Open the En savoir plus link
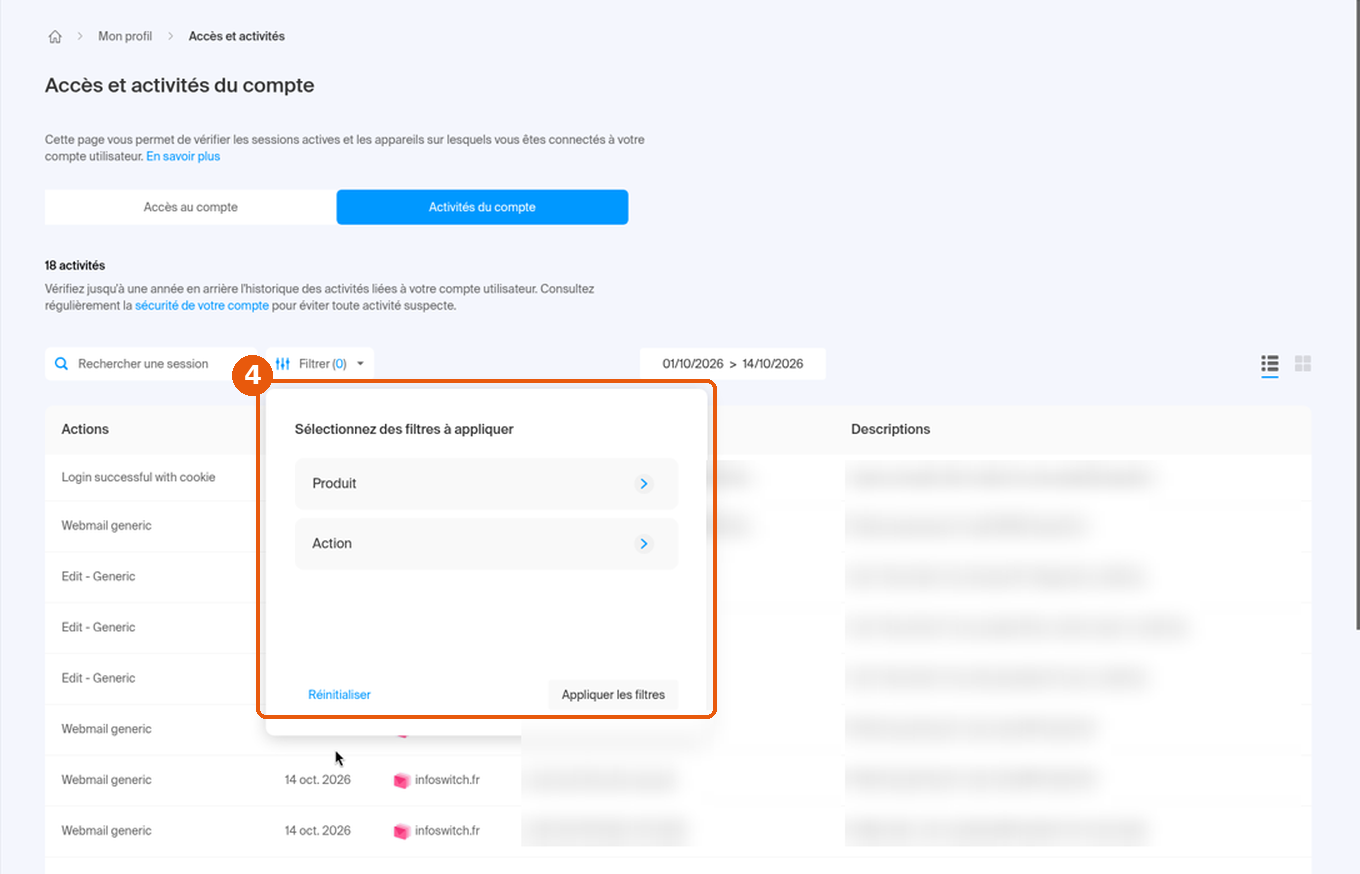 [183, 157]
